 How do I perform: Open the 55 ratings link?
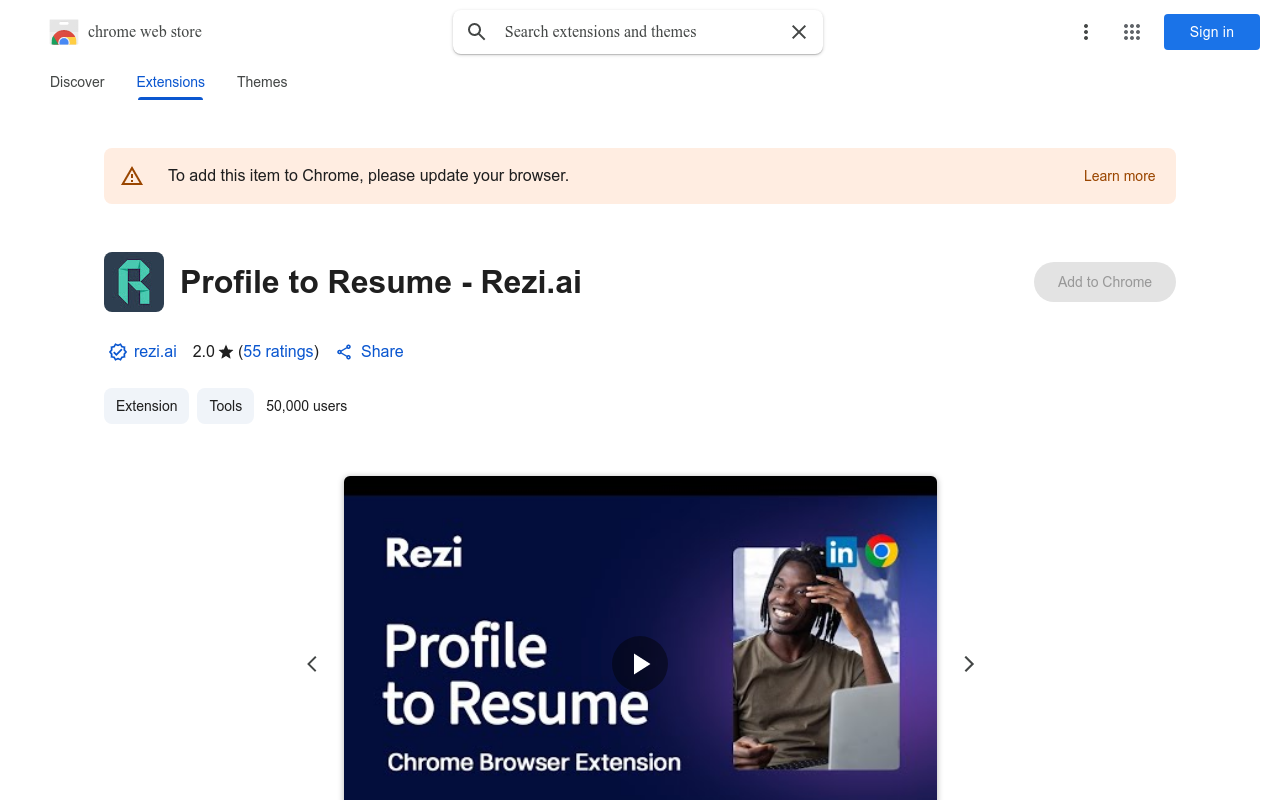[x=278, y=351]
